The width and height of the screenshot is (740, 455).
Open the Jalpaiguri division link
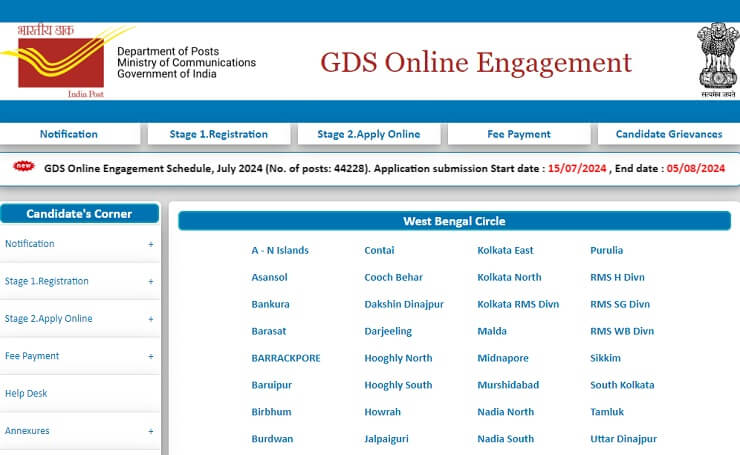coord(386,439)
